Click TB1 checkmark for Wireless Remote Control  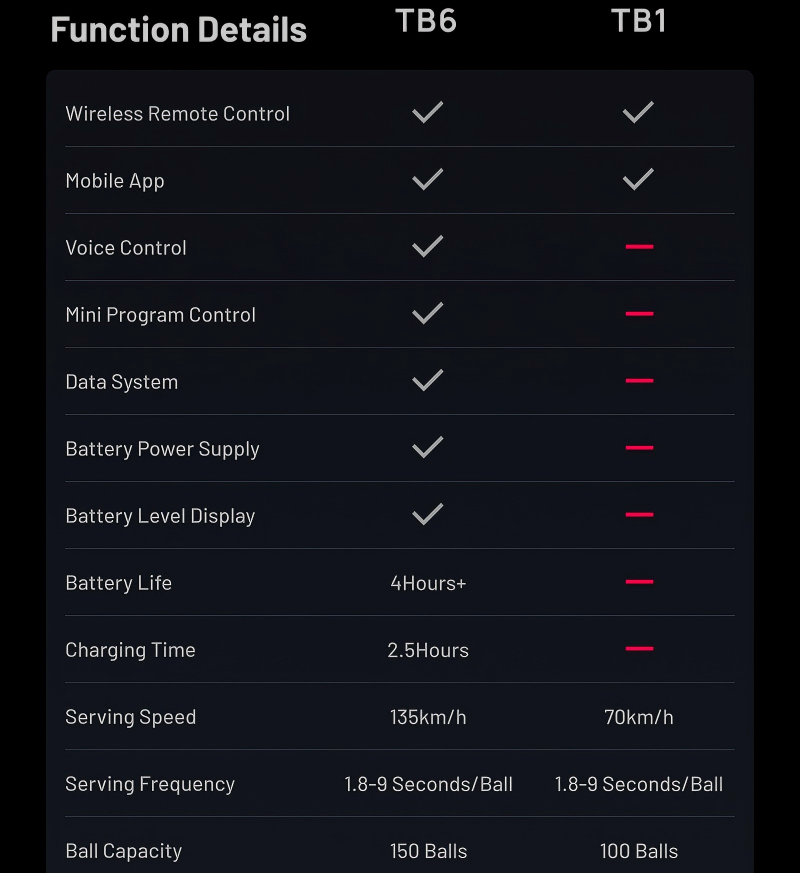coord(638,113)
